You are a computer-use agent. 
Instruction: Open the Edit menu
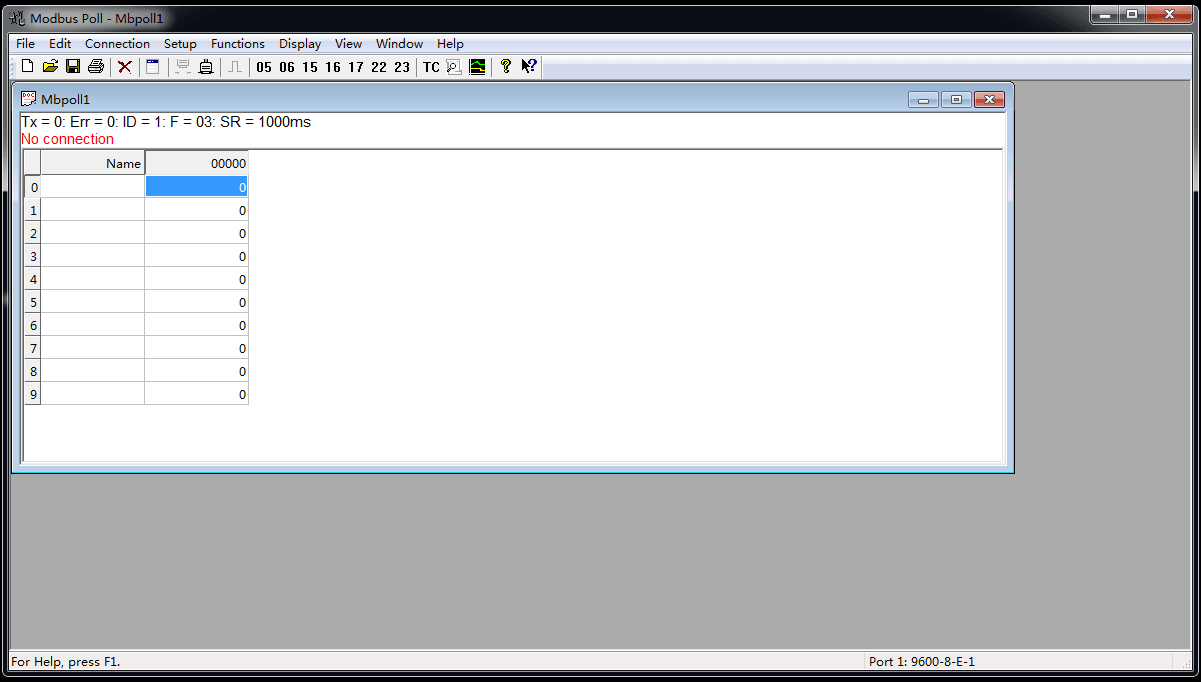pos(60,44)
